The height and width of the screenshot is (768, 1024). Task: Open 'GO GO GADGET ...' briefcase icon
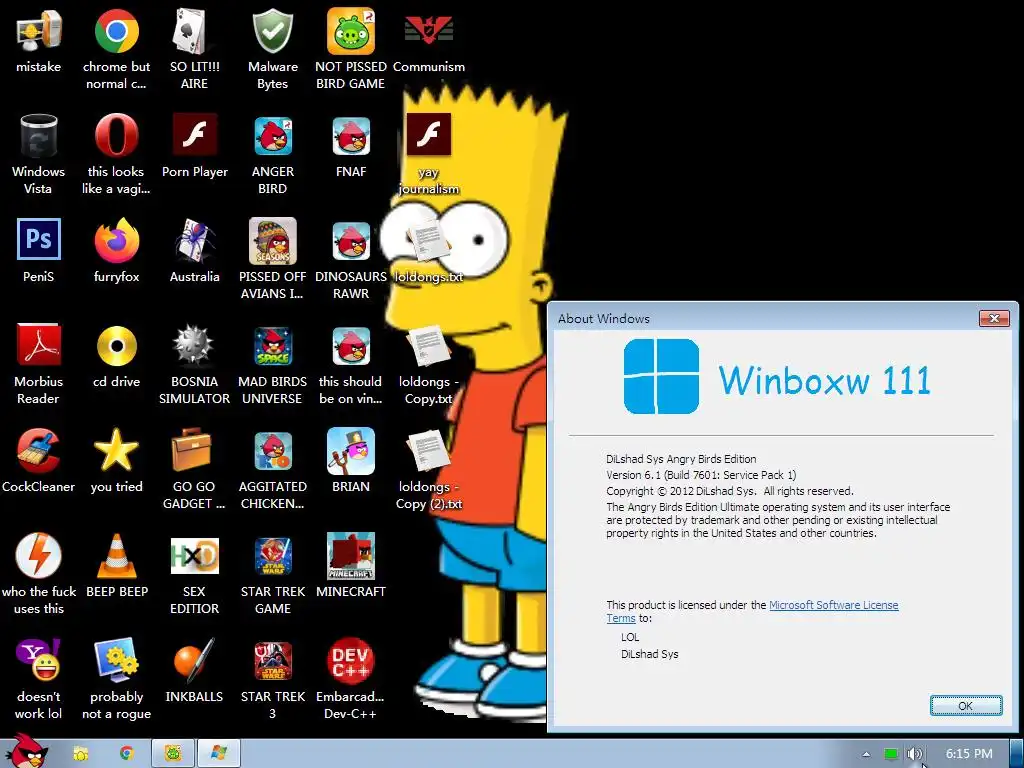click(192, 451)
